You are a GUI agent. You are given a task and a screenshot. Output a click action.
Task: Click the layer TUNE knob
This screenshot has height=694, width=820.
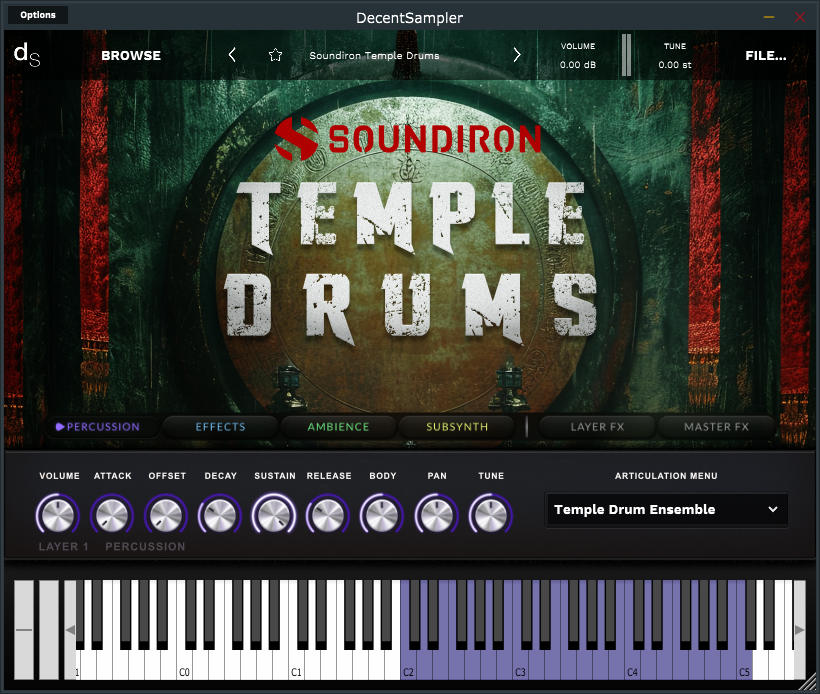[491, 515]
